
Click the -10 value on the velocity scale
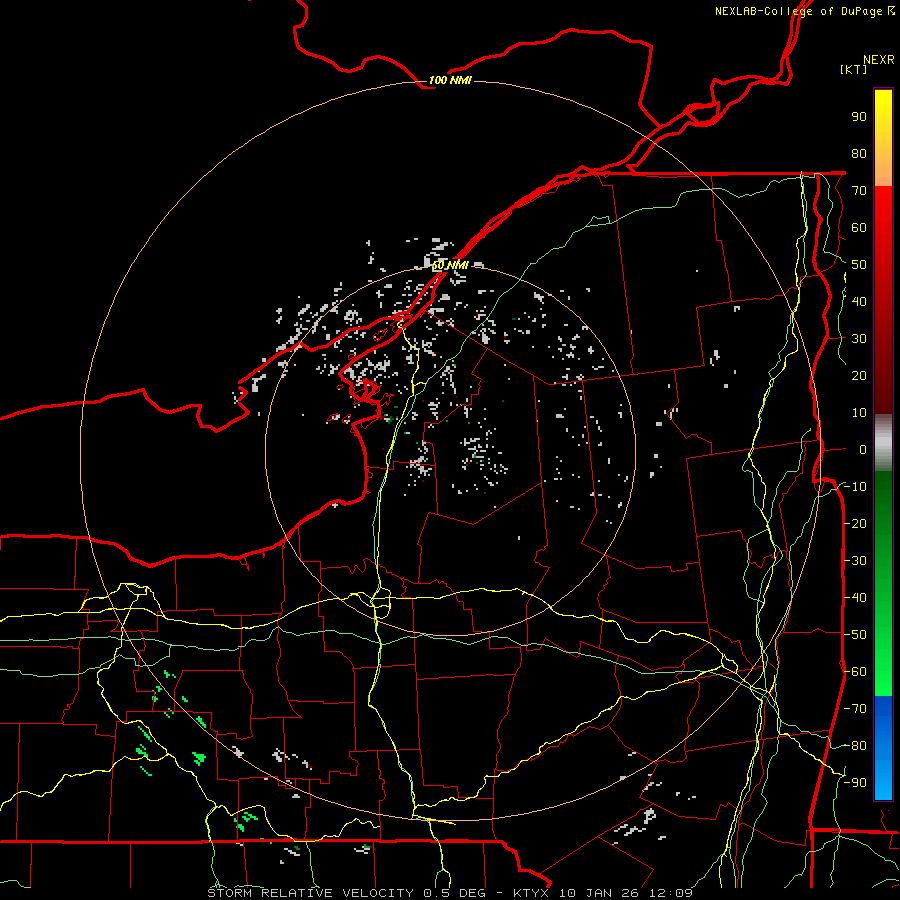[855, 487]
